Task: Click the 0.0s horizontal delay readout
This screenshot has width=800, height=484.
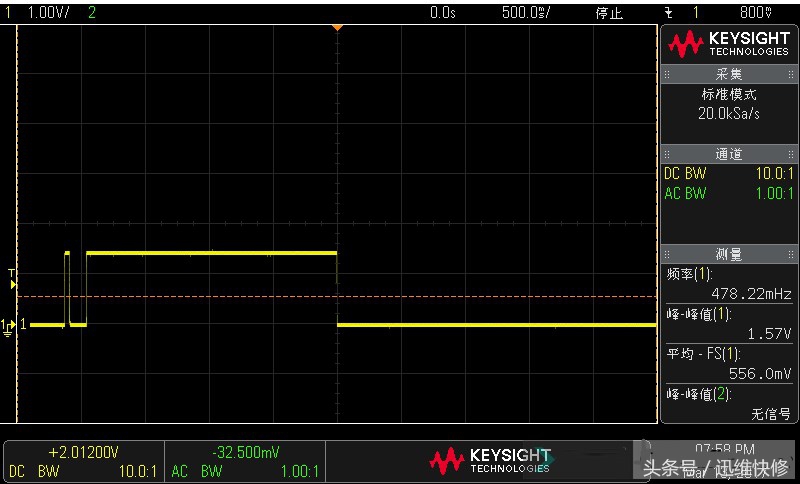Action: coord(443,12)
